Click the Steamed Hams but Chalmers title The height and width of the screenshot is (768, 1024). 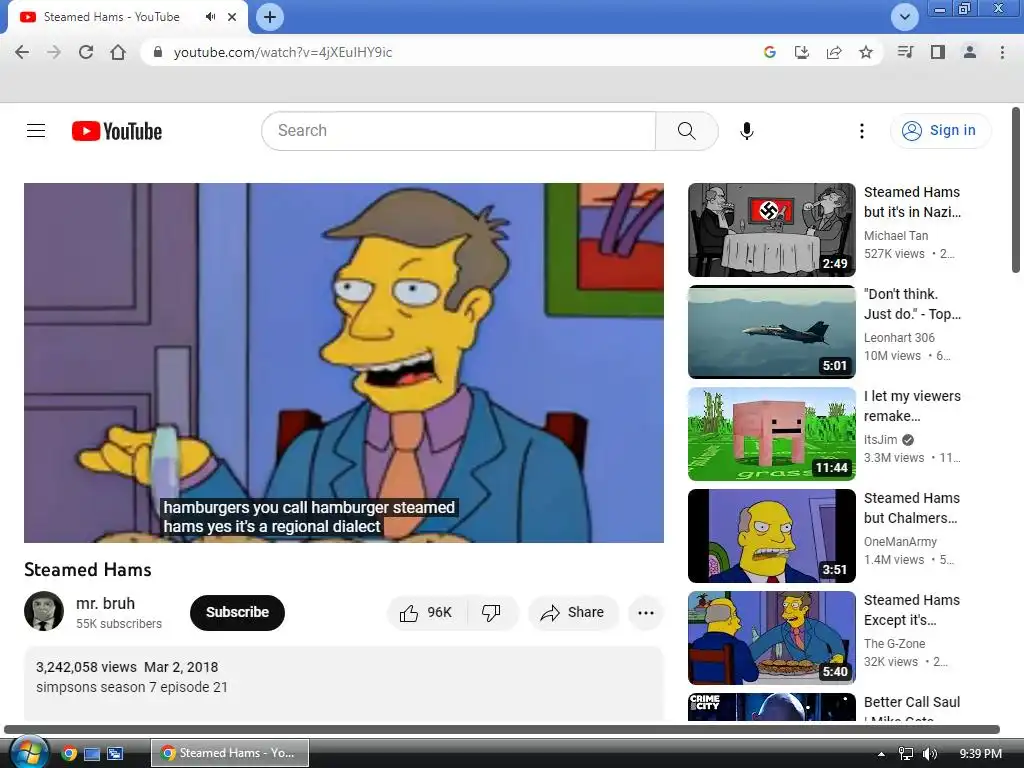(x=912, y=508)
